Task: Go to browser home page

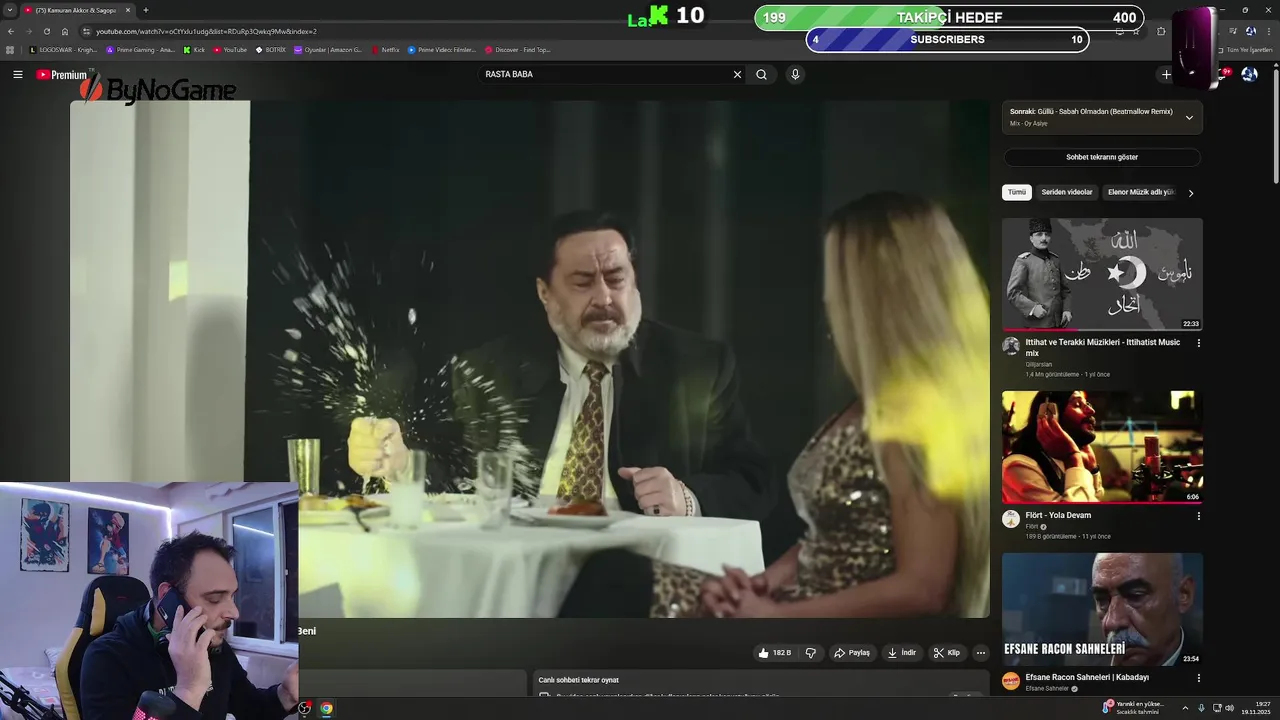Action: click(x=65, y=31)
